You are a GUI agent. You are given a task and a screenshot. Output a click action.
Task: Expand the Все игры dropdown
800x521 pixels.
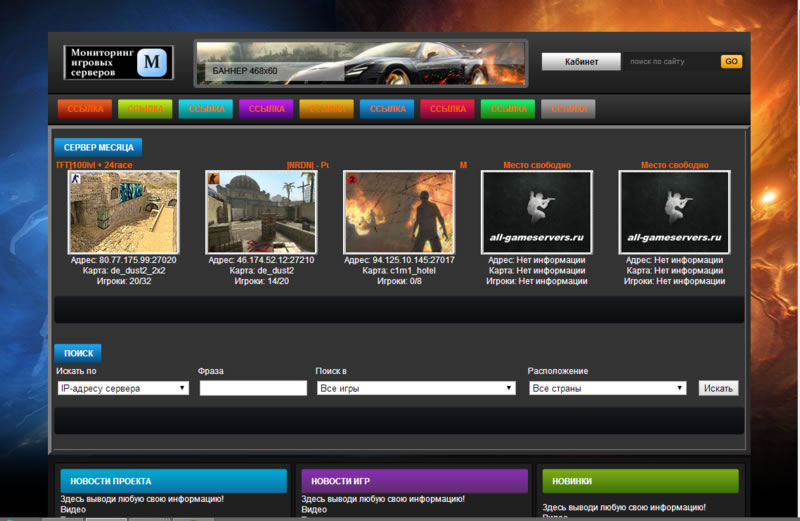pos(416,388)
